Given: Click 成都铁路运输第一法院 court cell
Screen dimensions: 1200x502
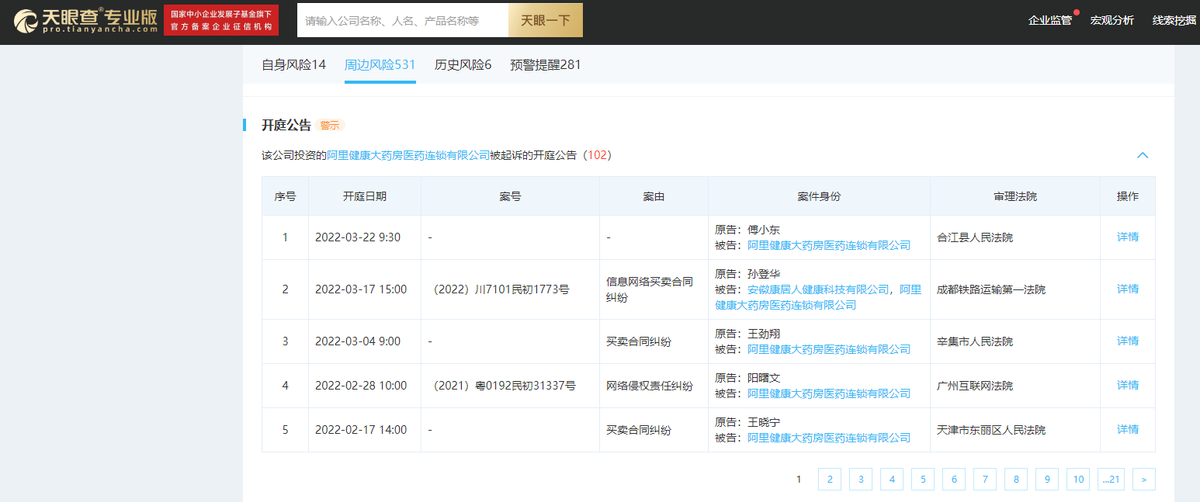Looking at the screenshot, I should 991,289.
